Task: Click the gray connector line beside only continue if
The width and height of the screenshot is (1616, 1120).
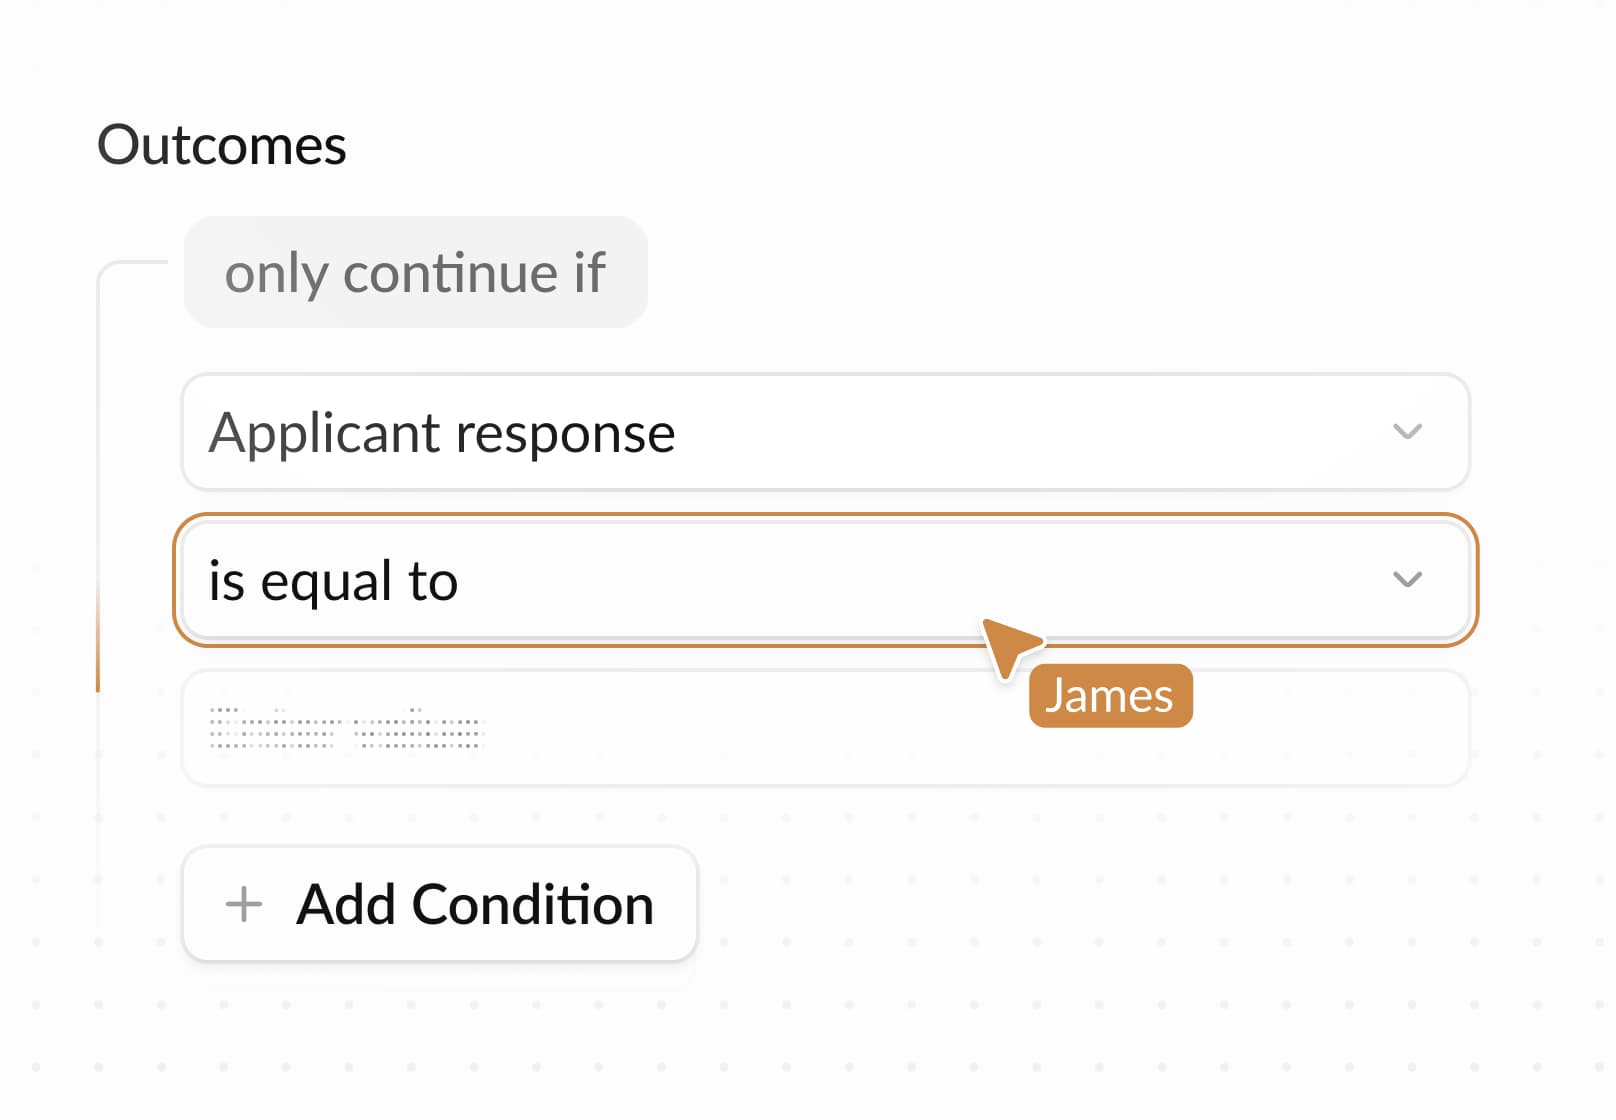Action: pyautogui.click(x=130, y=263)
